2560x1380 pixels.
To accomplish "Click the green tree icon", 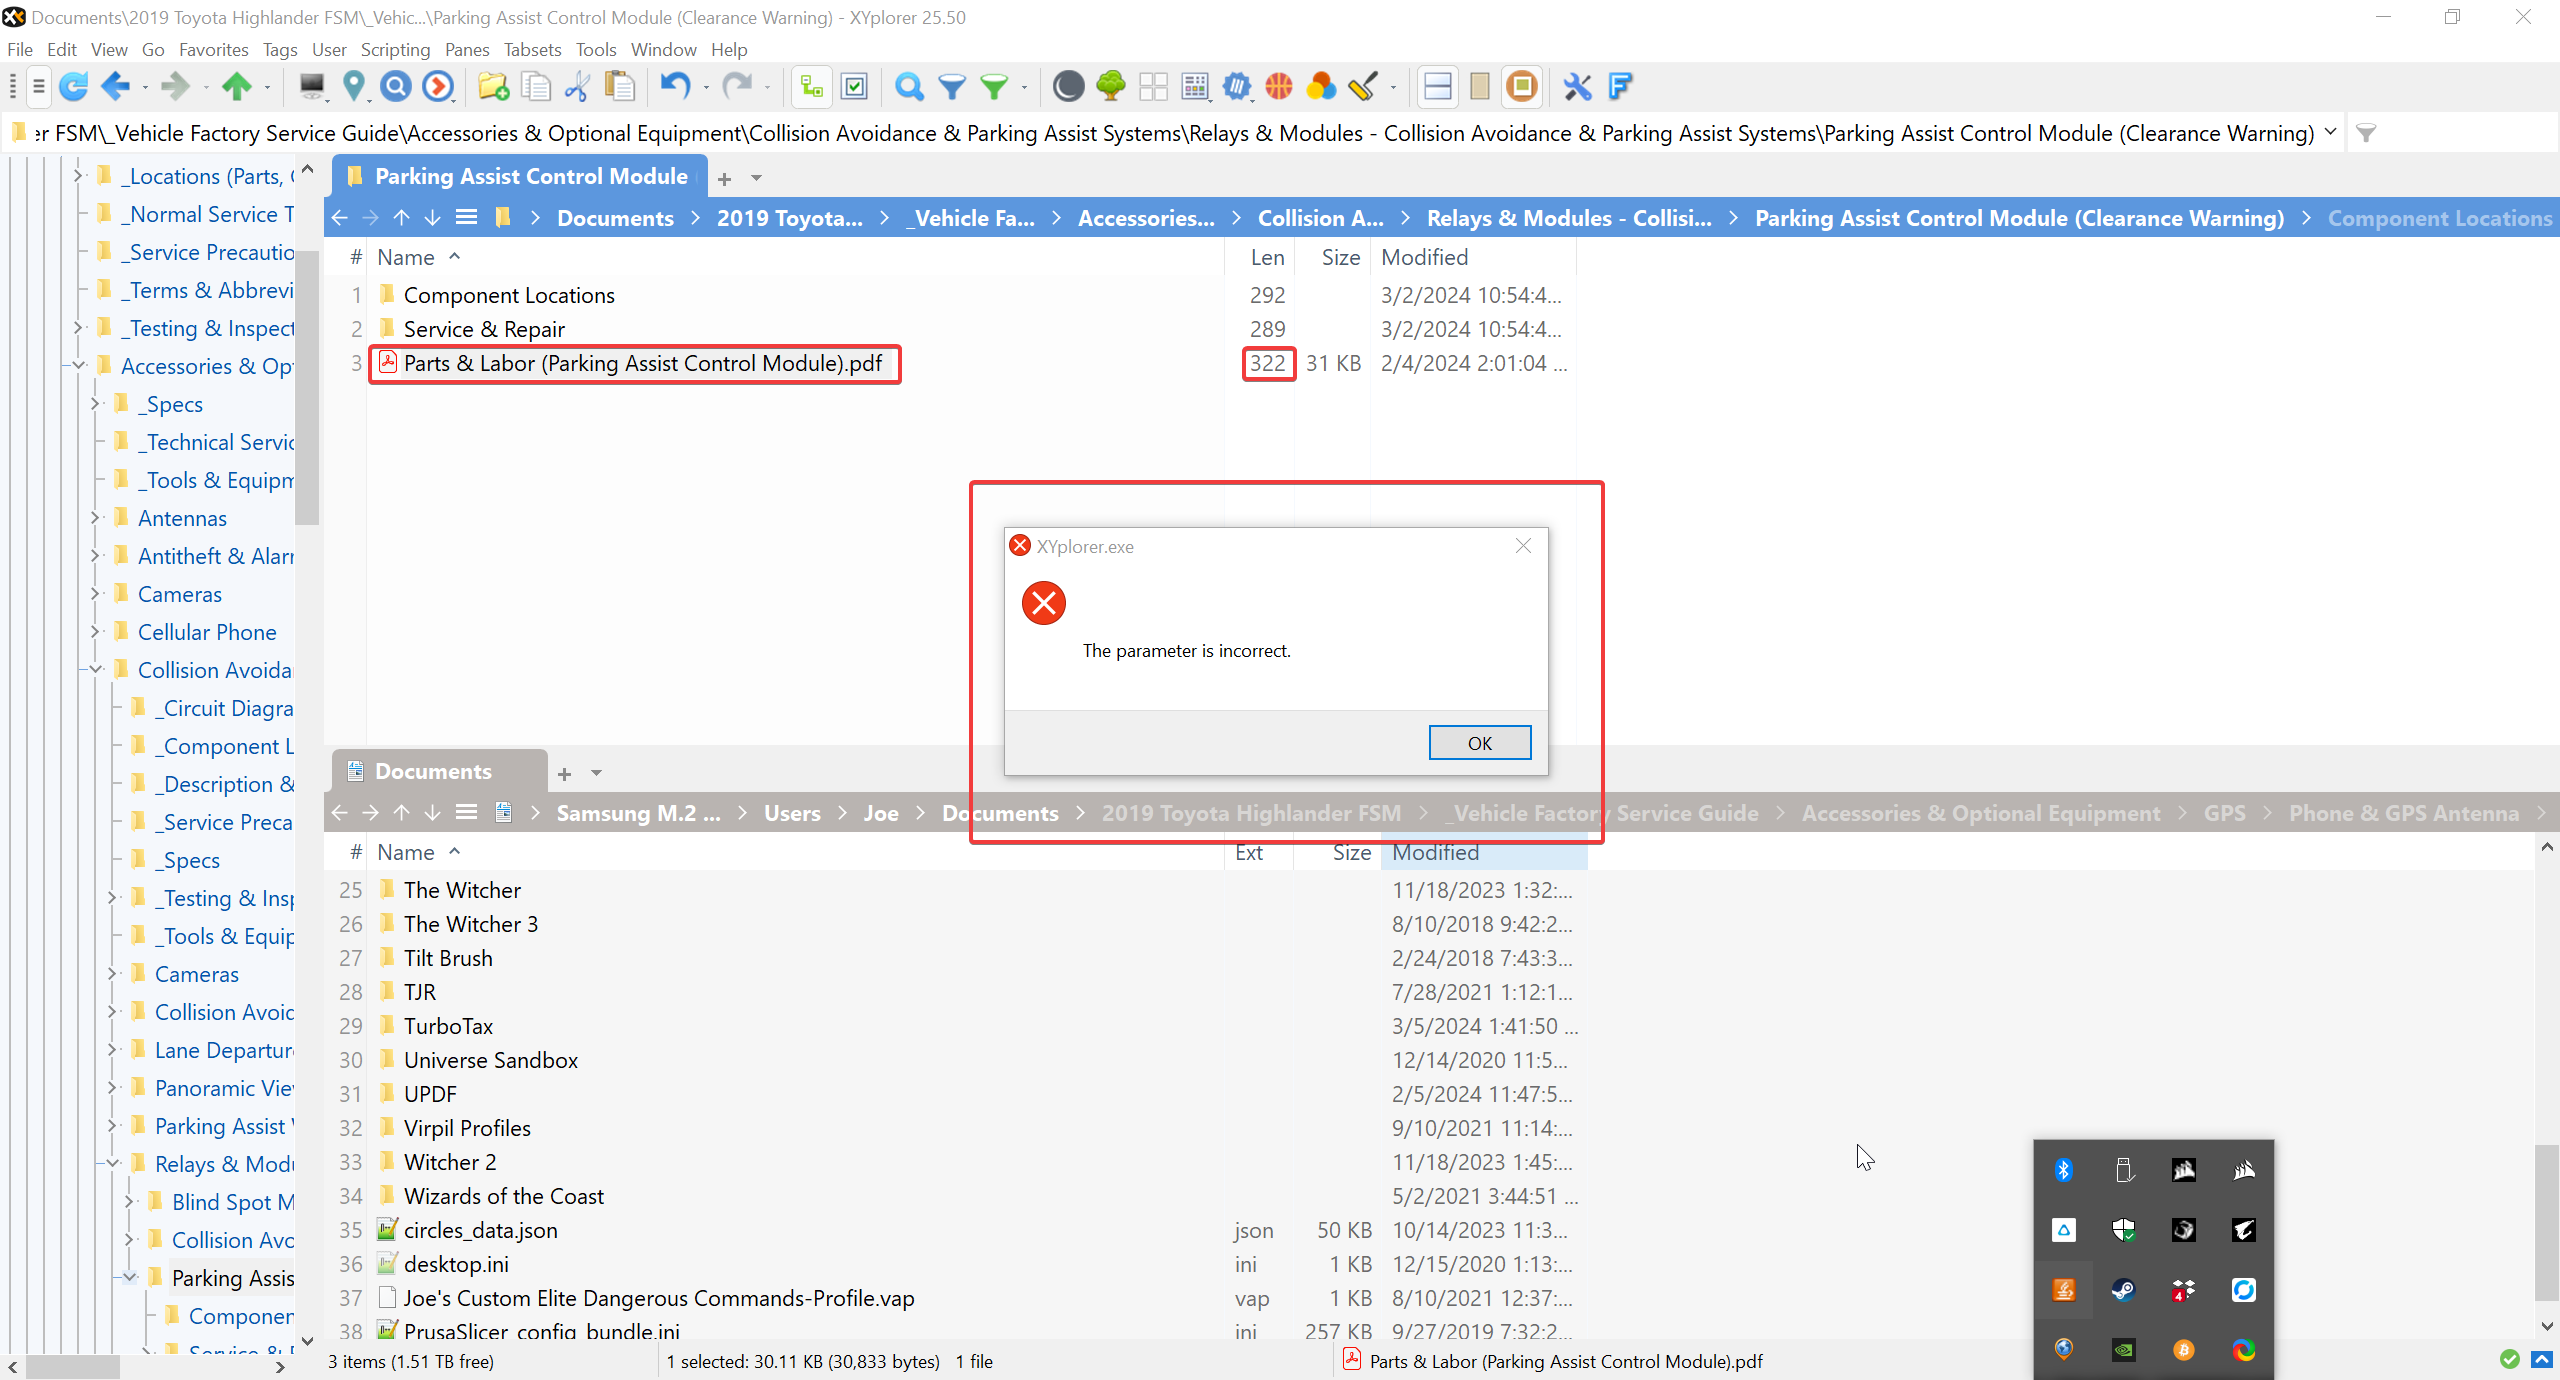I will click(1110, 87).
